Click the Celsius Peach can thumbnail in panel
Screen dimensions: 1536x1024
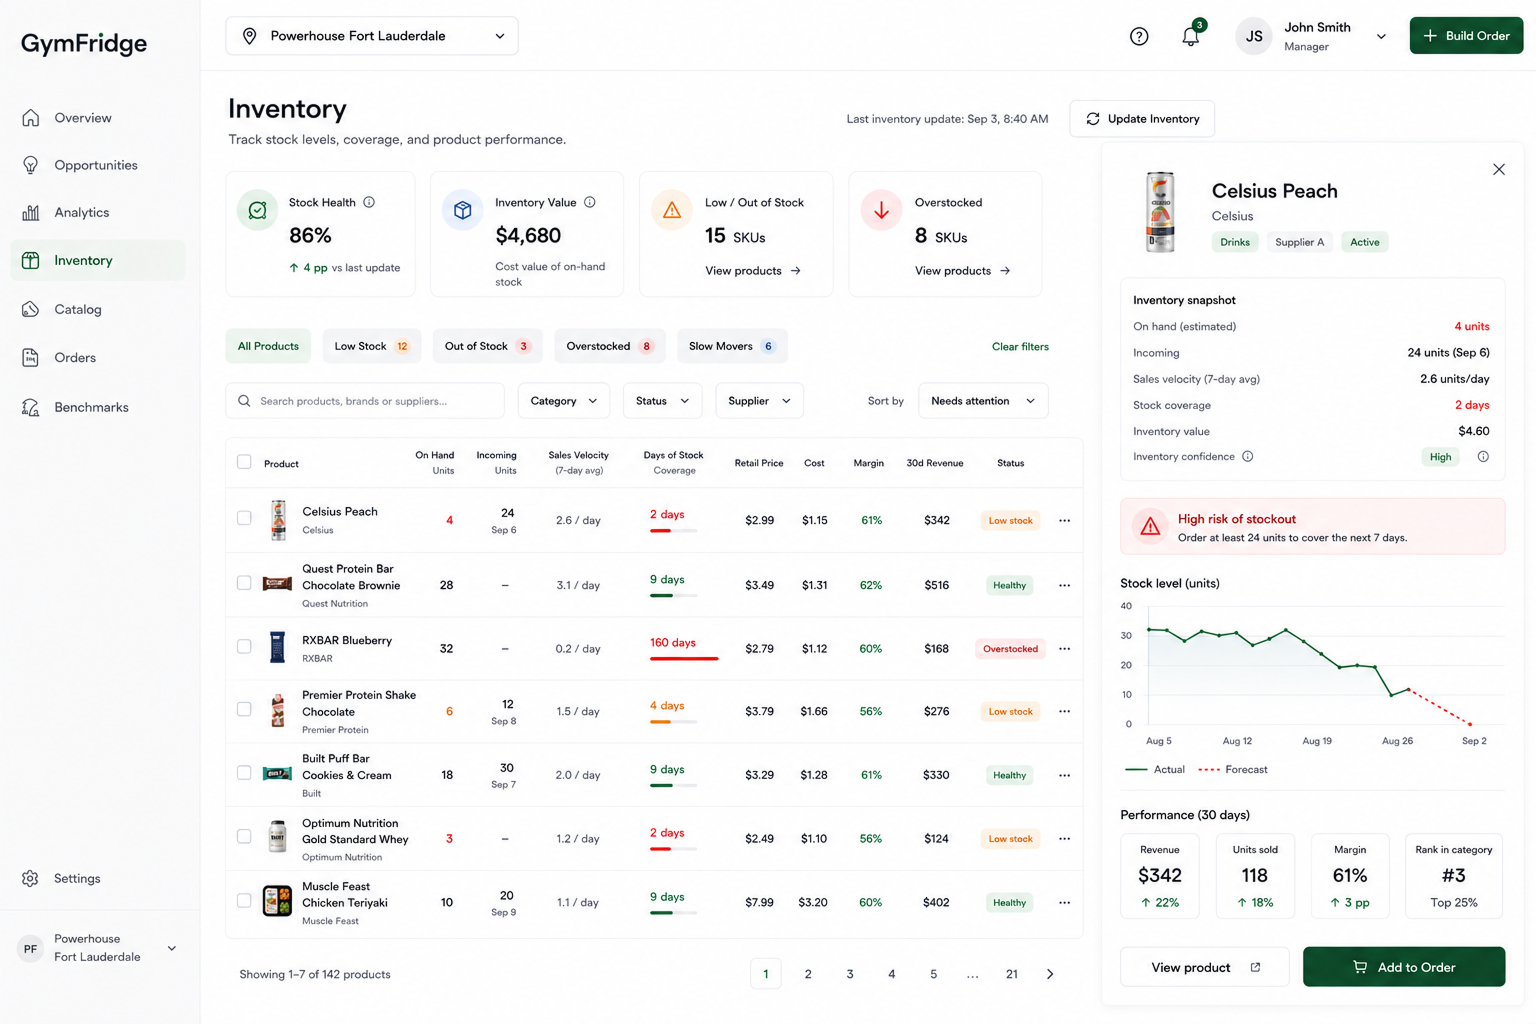click(x=1160, y=212)
